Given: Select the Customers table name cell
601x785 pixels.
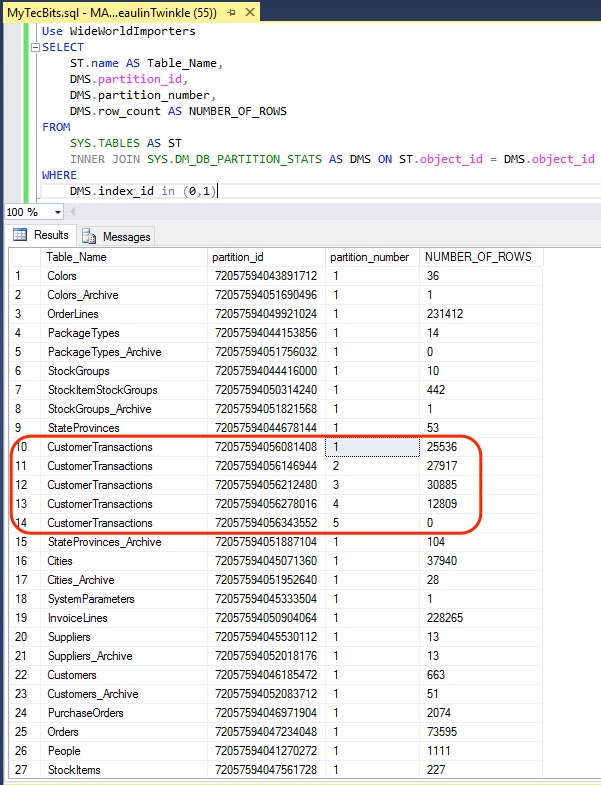Looking at the screenshot, I should [x=124, y=675].
